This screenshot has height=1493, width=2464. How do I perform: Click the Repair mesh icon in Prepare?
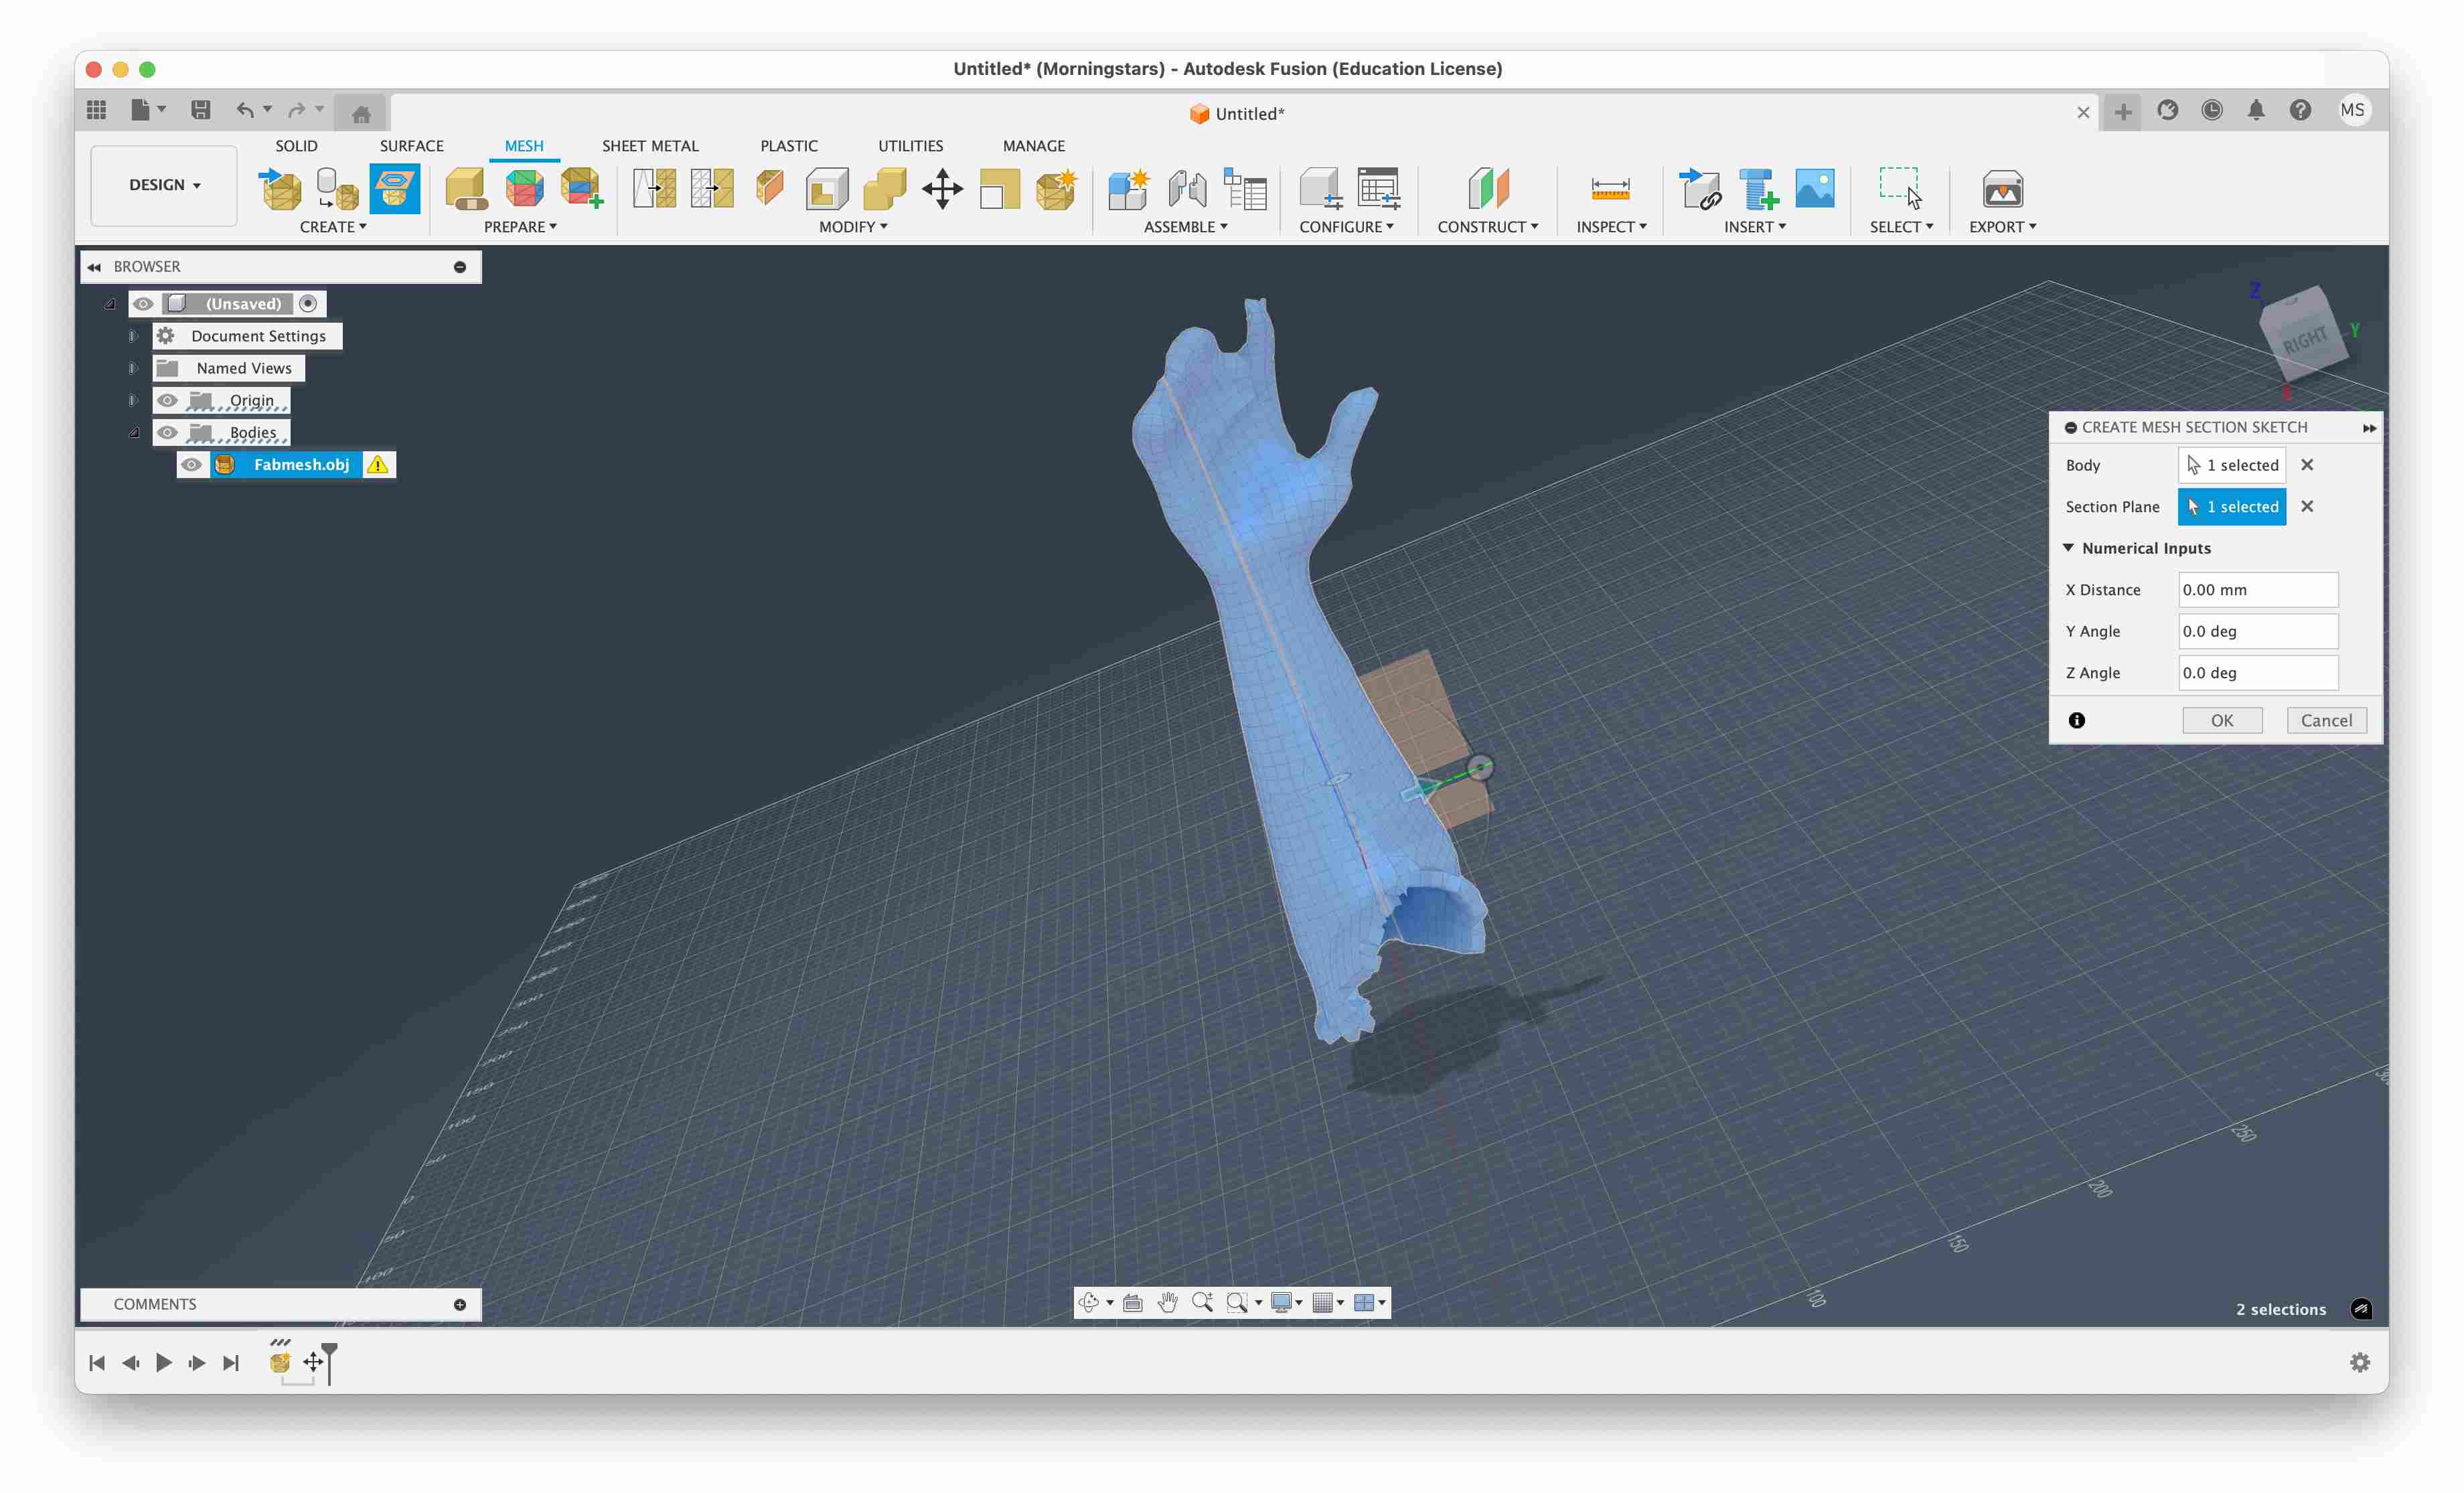pos(466,189)
